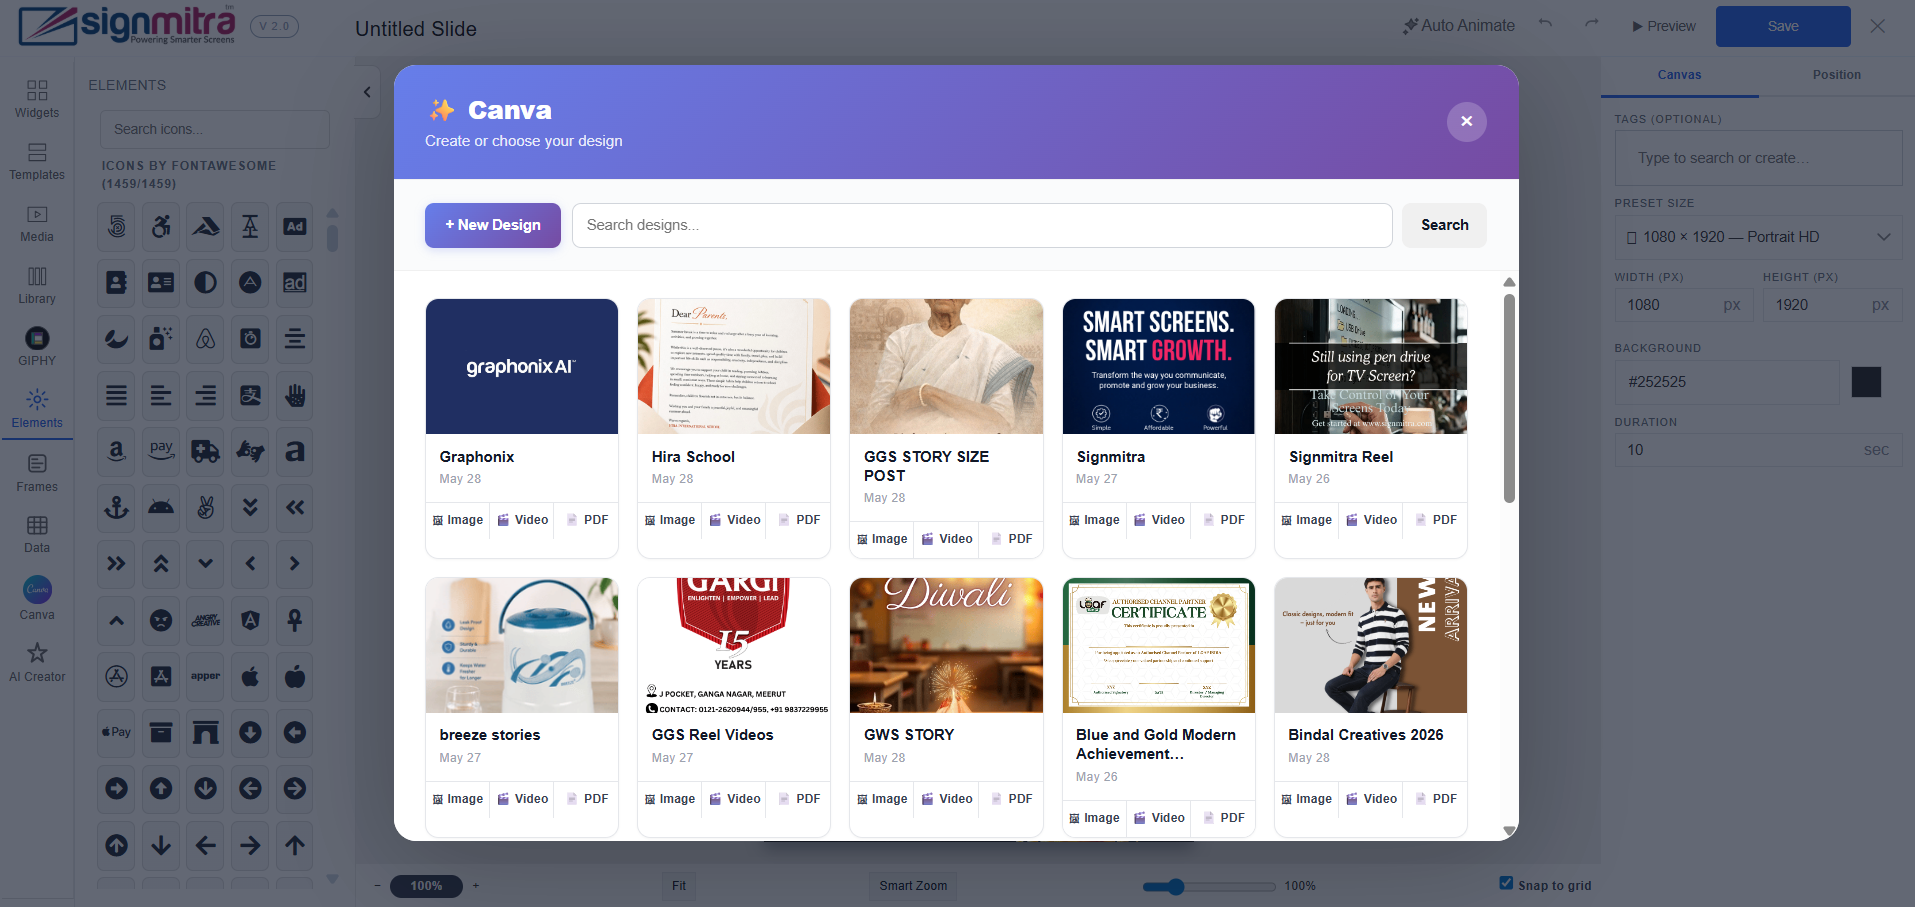This screenshot has width=1915, height=907.
Task: Select the Android robot icon in Elements
Action: [x=161, y=508]
